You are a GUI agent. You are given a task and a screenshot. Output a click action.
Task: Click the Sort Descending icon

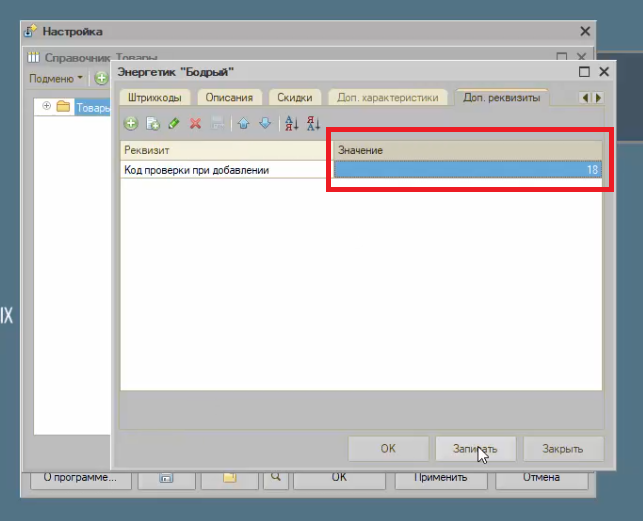tap(314, 123)
